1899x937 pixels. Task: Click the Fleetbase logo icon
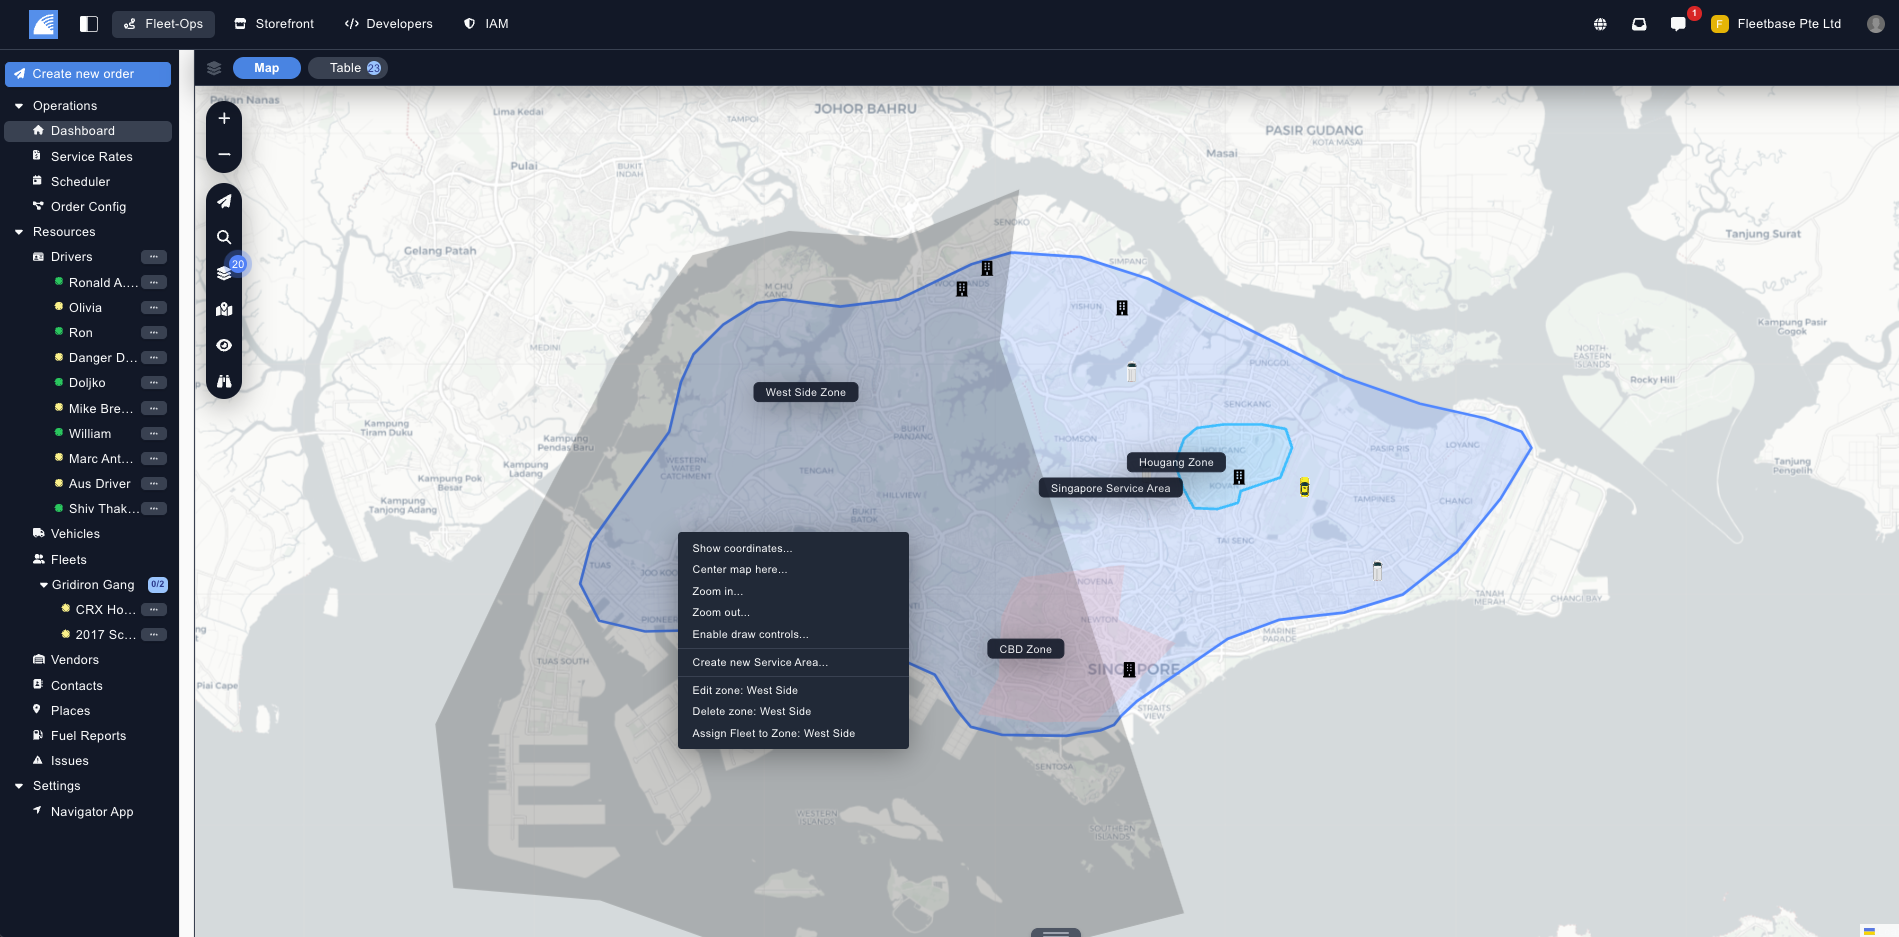(x=43, y=24)
